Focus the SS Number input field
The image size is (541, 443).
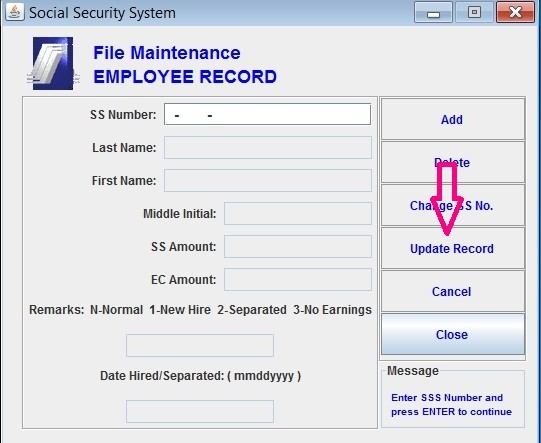268,114
